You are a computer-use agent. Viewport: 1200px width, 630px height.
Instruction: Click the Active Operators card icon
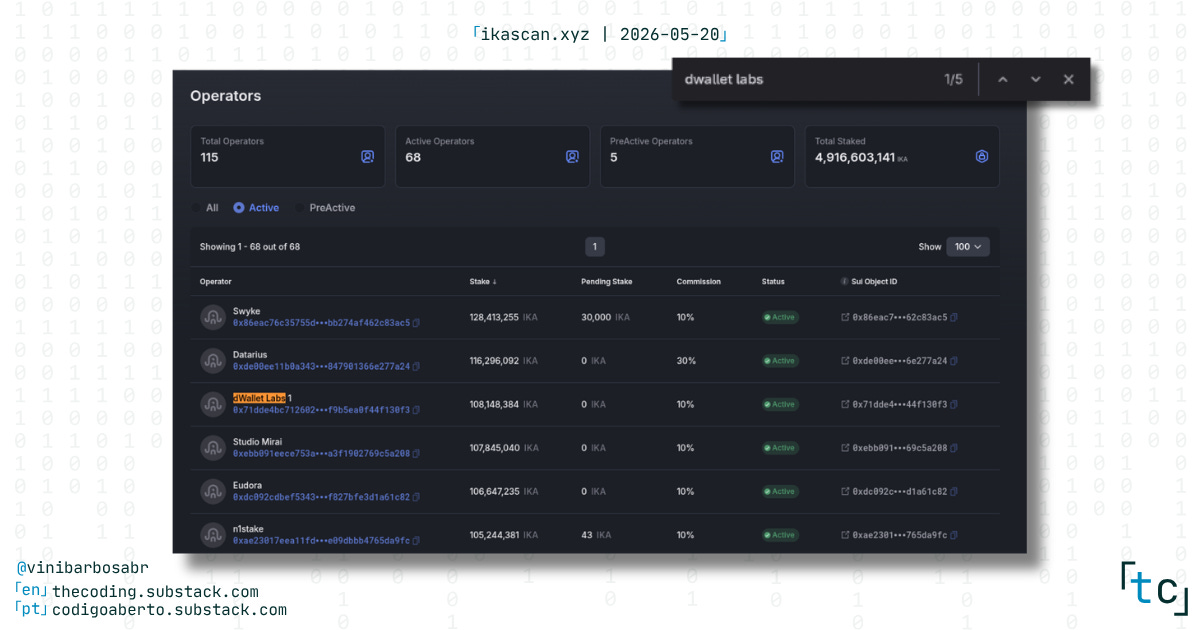point(572,157)
